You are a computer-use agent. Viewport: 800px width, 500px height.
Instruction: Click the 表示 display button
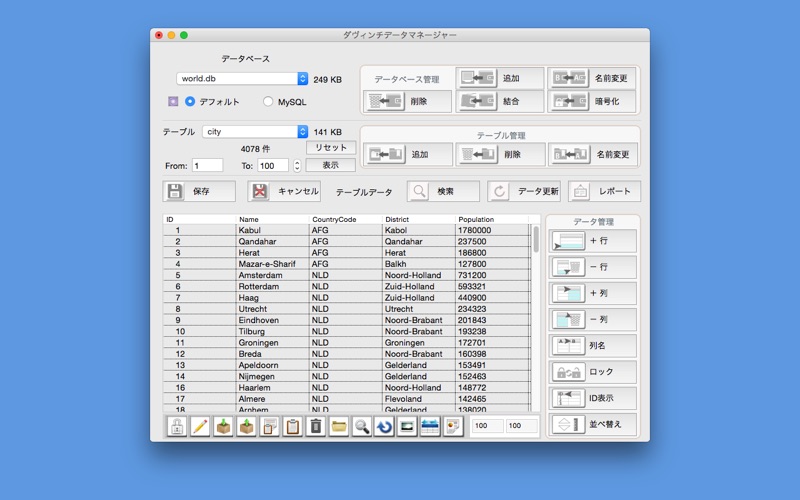[331, 165]
